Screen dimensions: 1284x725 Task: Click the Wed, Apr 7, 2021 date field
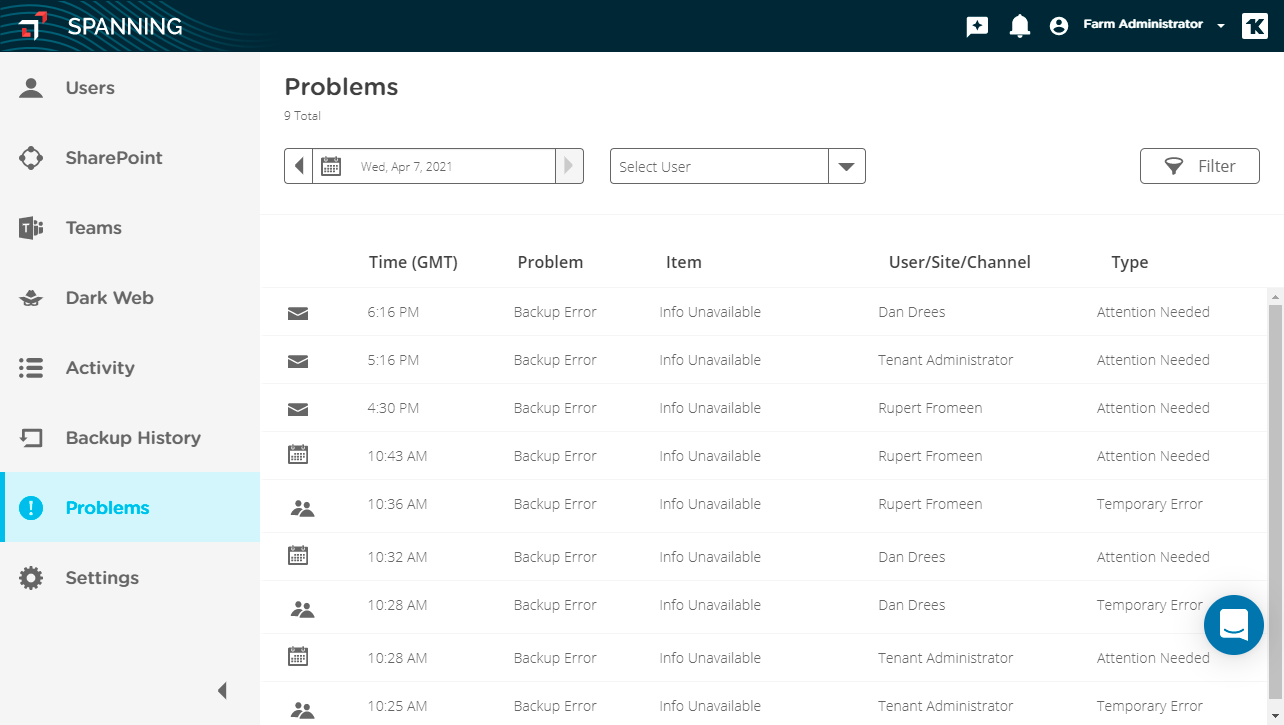tap(434, 166)
